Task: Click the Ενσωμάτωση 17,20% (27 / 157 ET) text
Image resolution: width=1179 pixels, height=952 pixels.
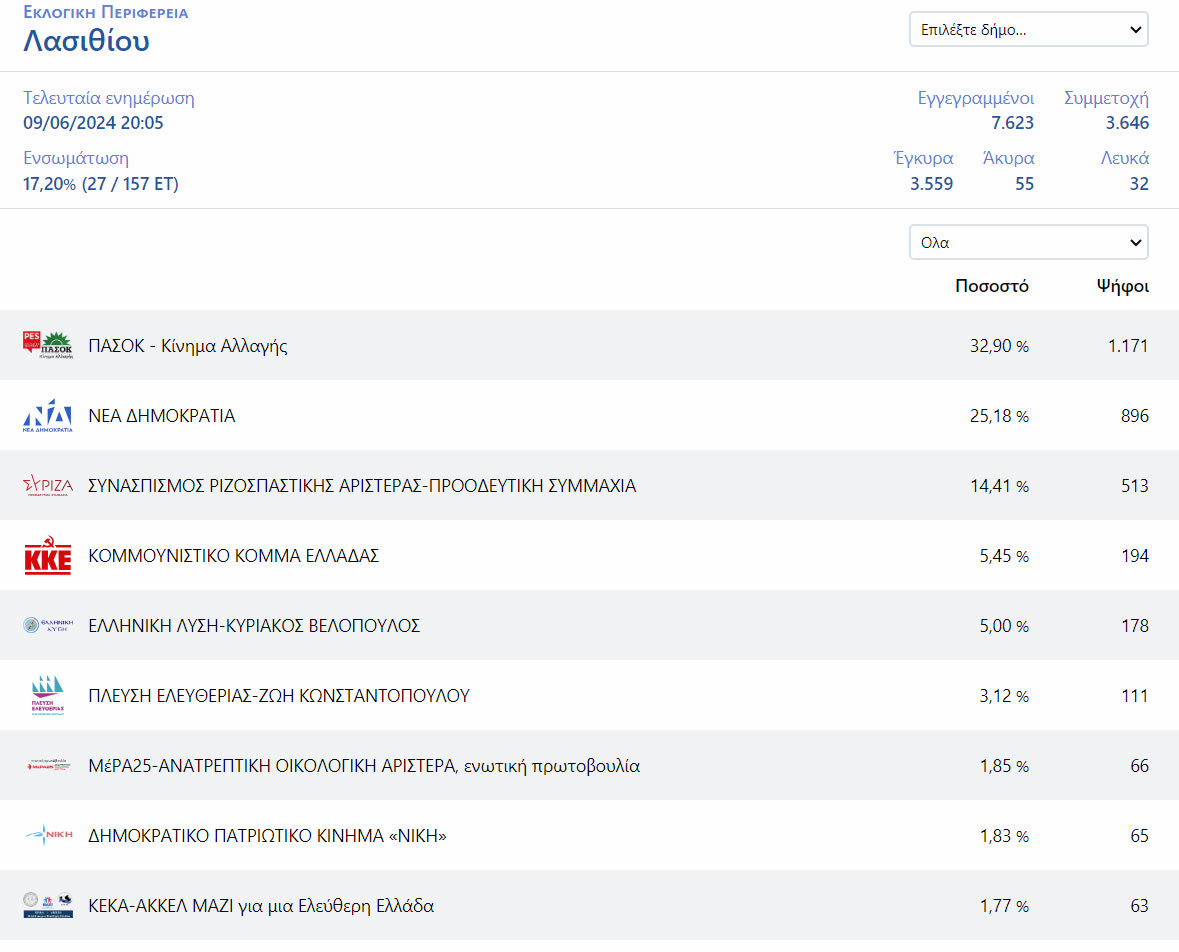Action: tap(101, 184)
